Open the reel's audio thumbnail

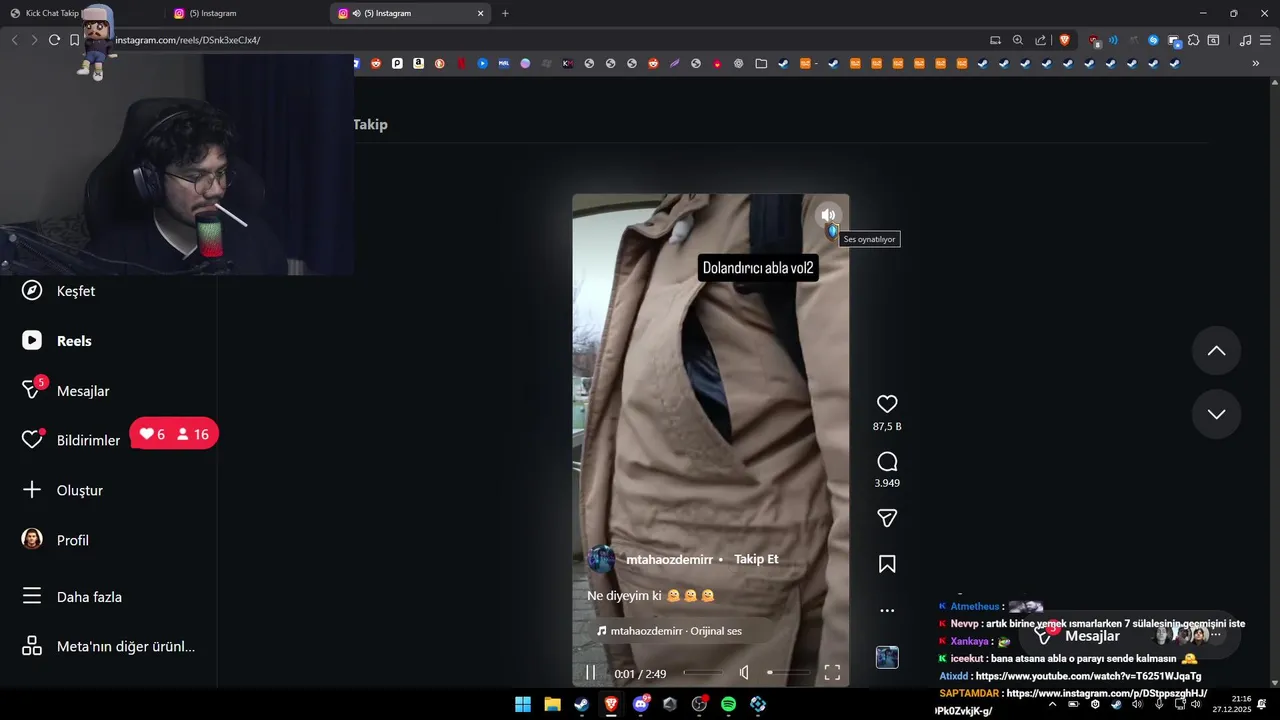click(887, 657)
